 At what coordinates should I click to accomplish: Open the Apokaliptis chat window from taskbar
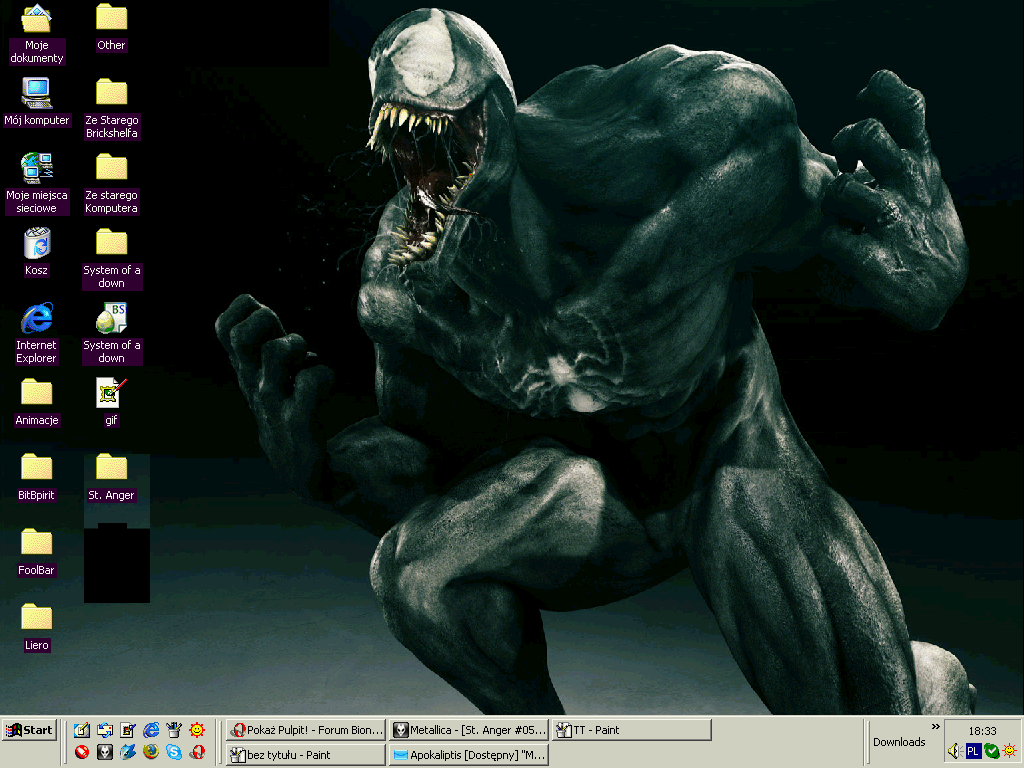click(469, 755)
